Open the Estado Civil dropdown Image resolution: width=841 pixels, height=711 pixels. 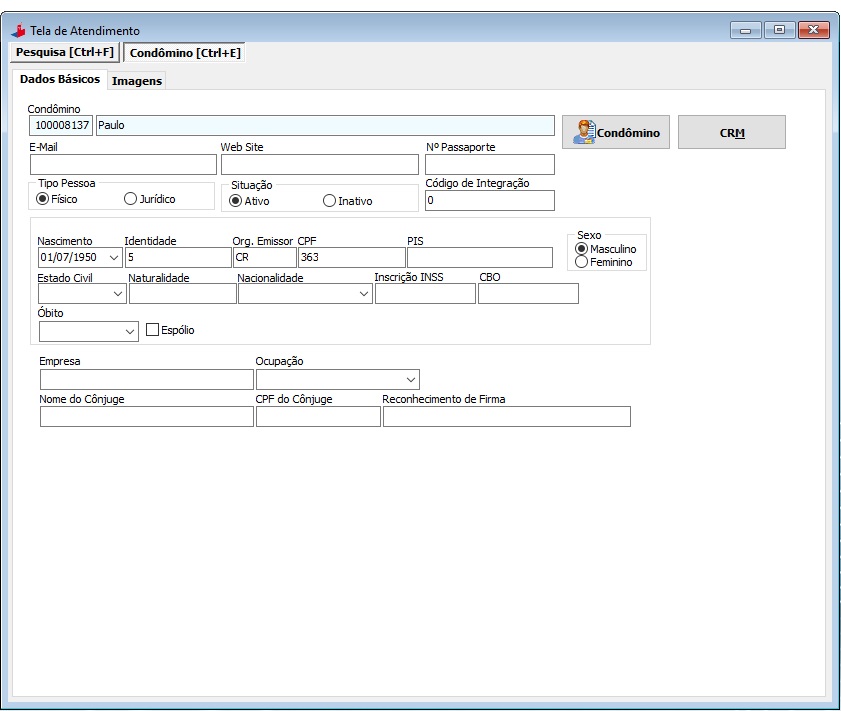[118, 294]
